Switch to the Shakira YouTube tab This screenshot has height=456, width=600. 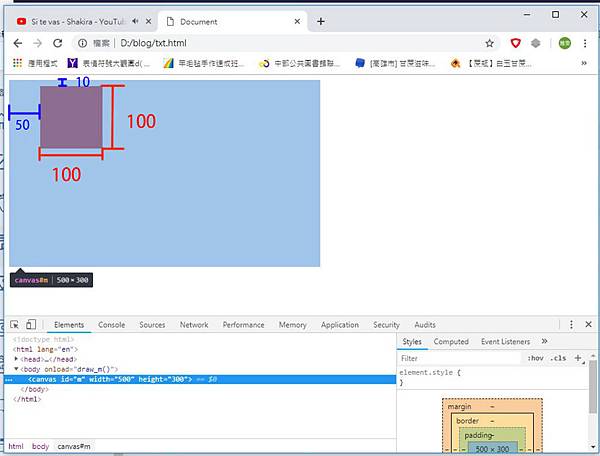coord(77,22)
